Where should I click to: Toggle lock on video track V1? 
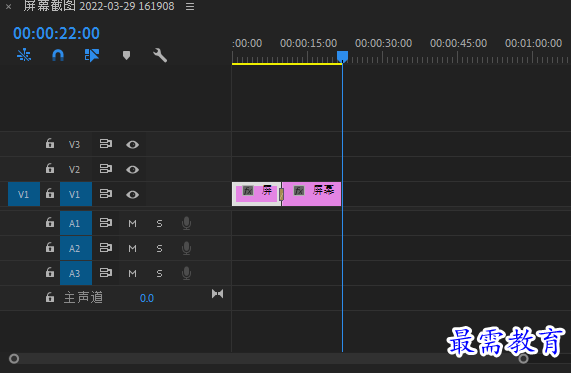[x=50, y=194]
